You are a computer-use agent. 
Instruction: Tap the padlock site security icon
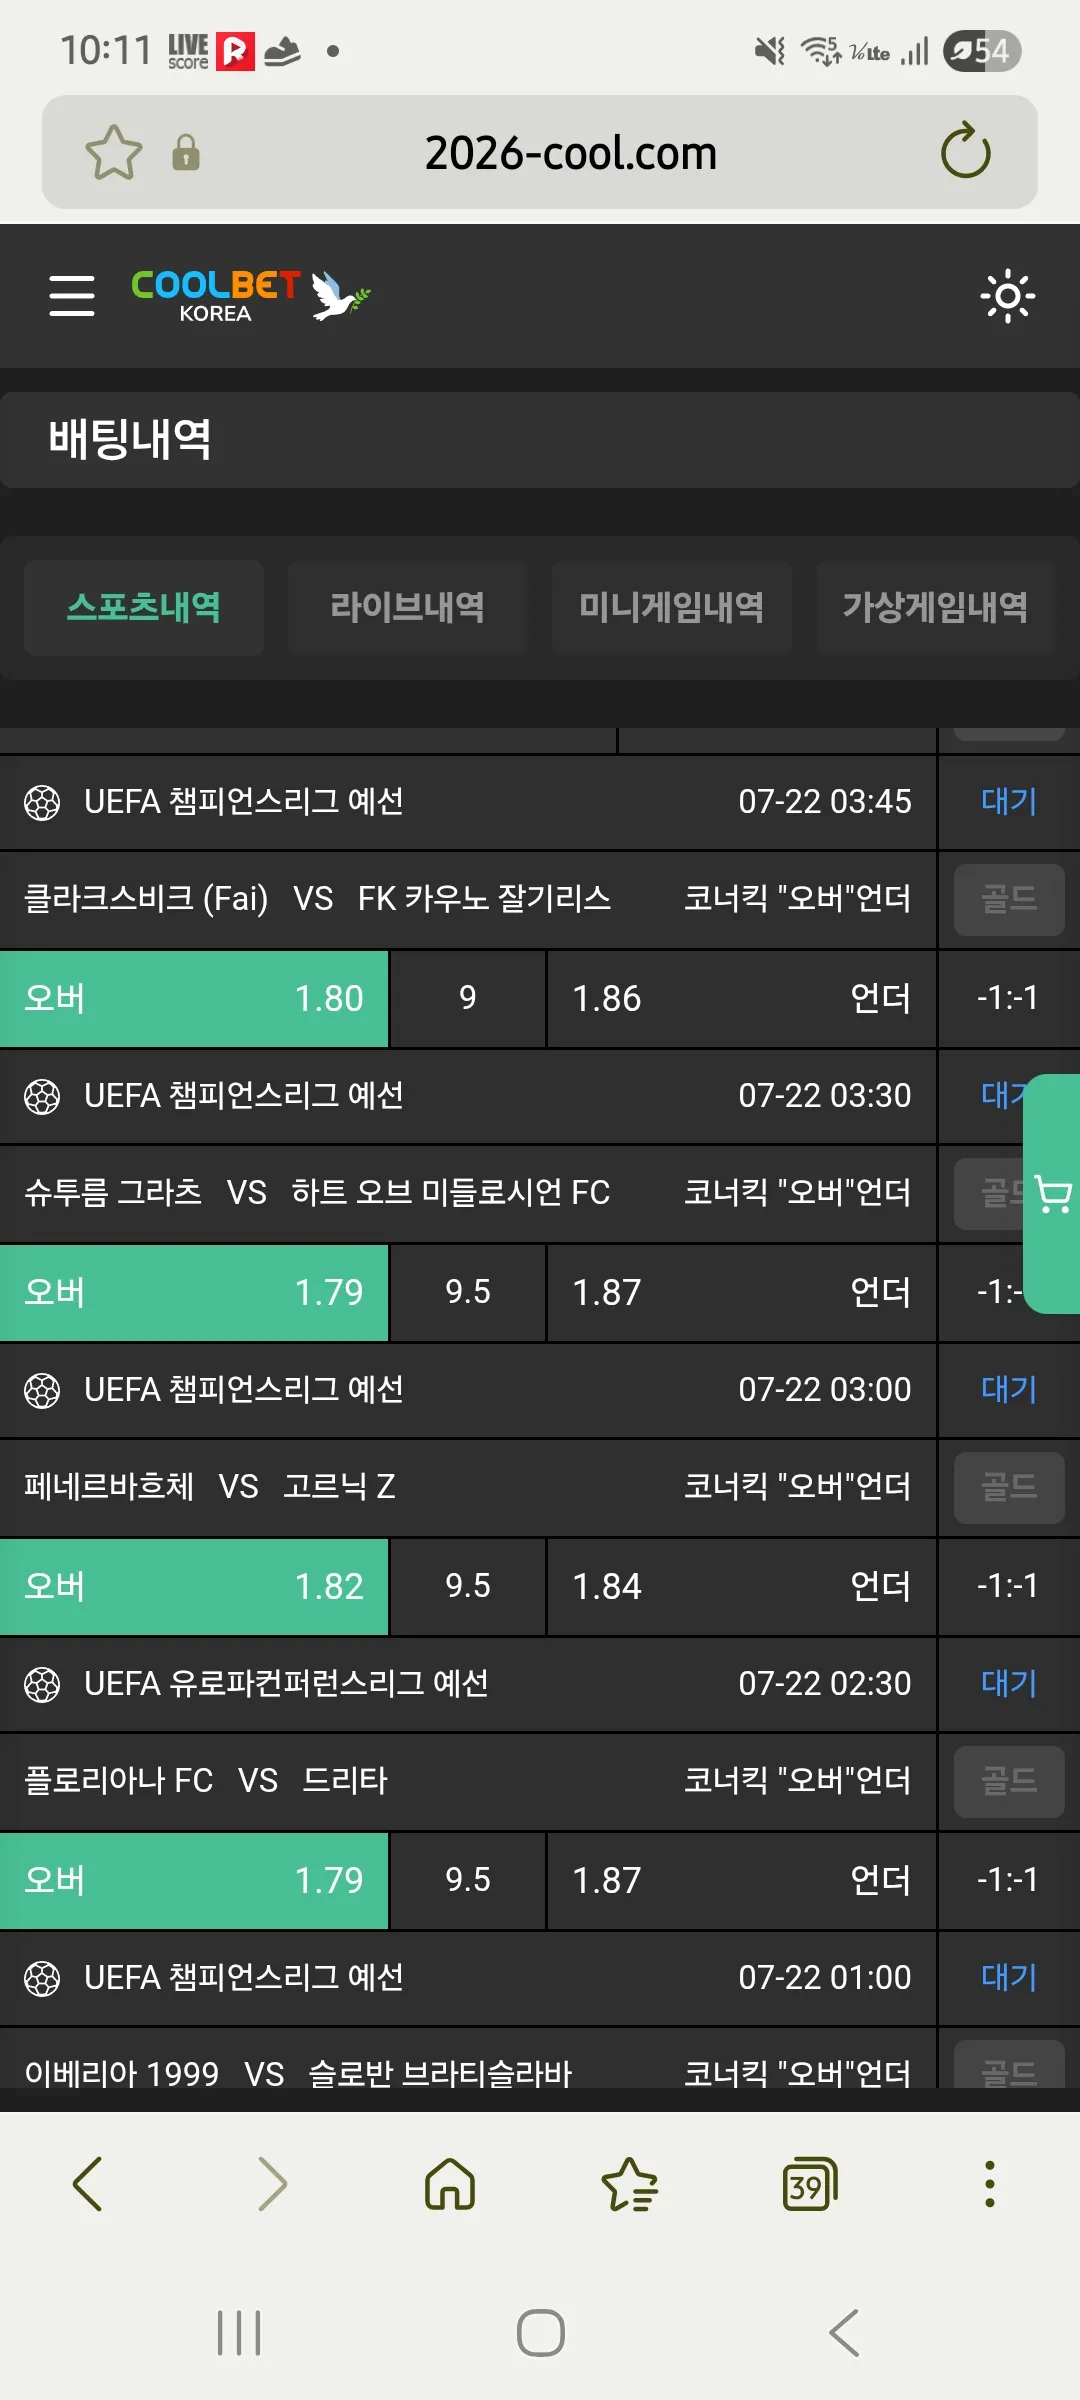pyautogui.click(x=186, y=153)
